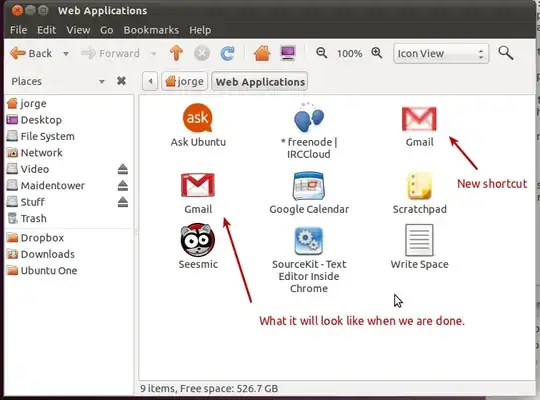Open the View menu
This screenshot has width=540, height=400.
pos(78,30)
